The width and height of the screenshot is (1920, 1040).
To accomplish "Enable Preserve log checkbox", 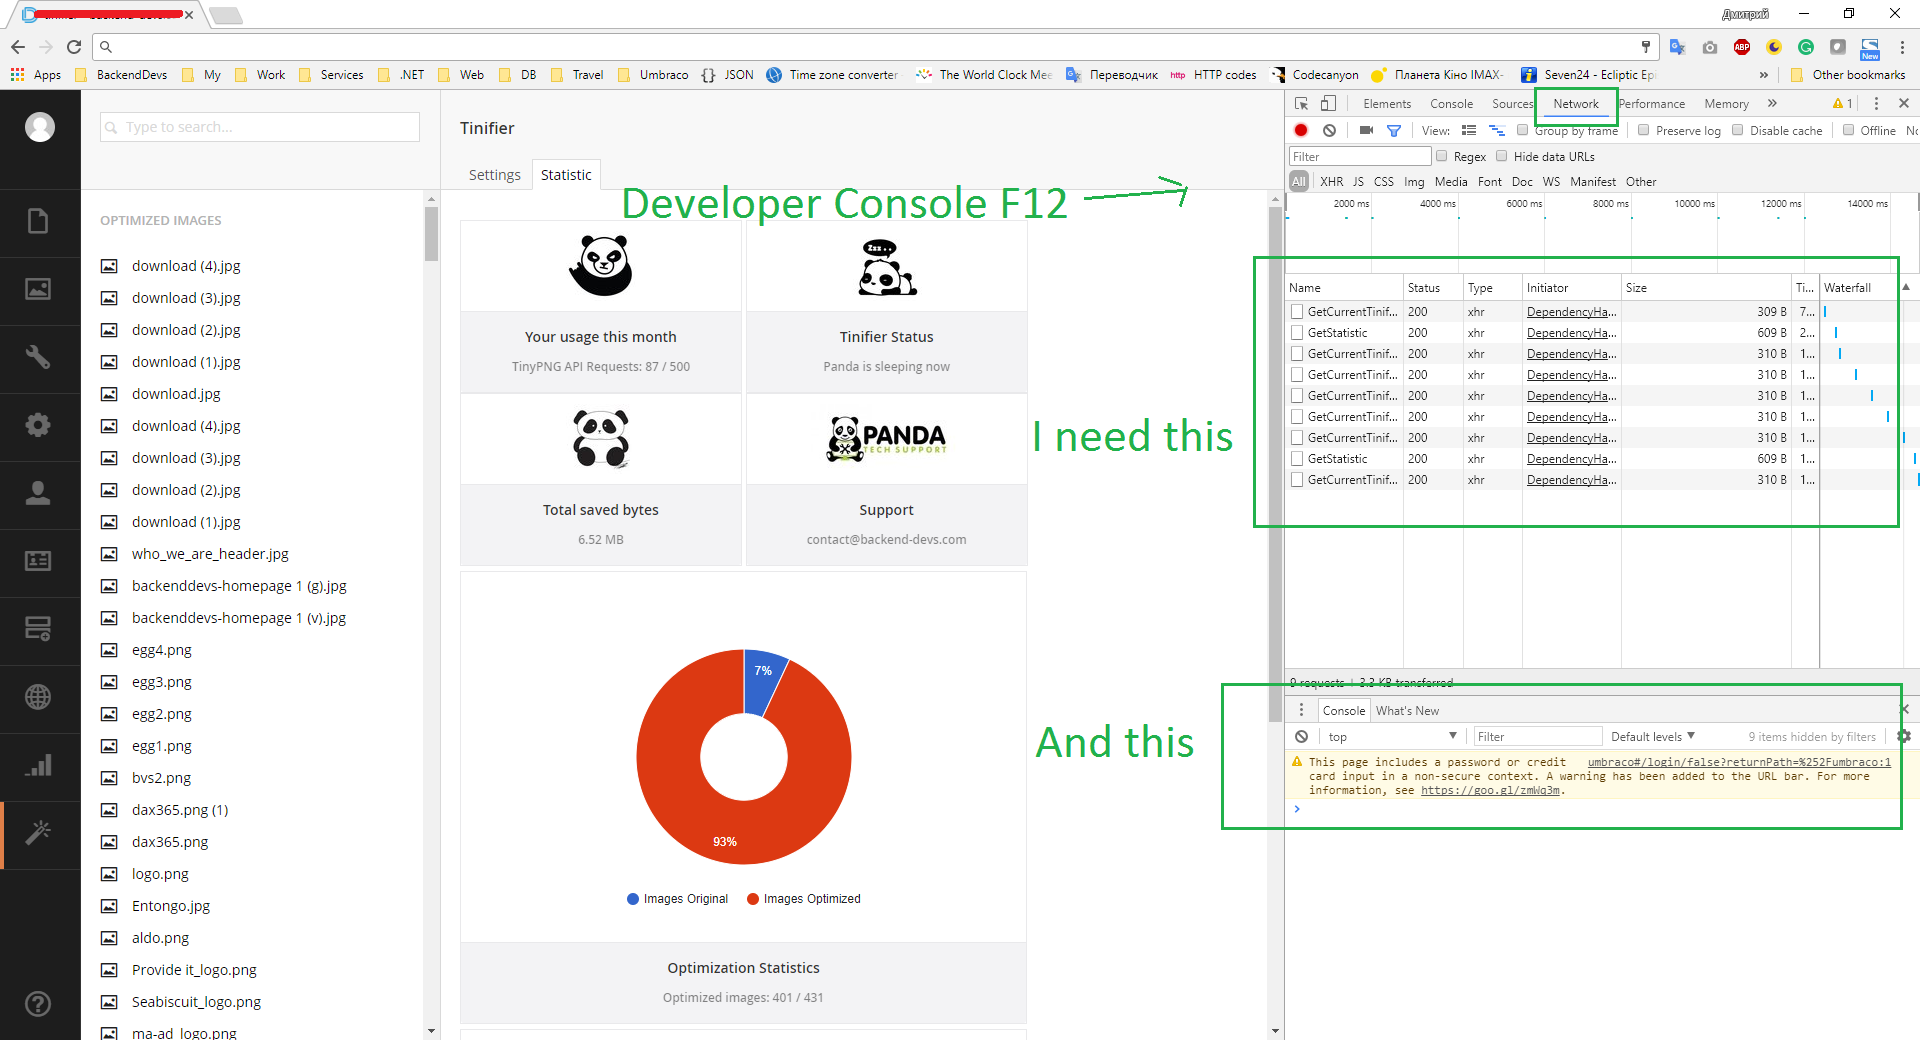I will click(1643, 130).
